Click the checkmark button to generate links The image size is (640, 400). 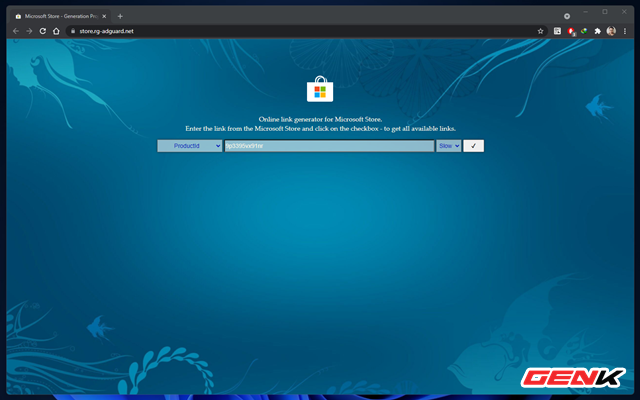(473, 146)
